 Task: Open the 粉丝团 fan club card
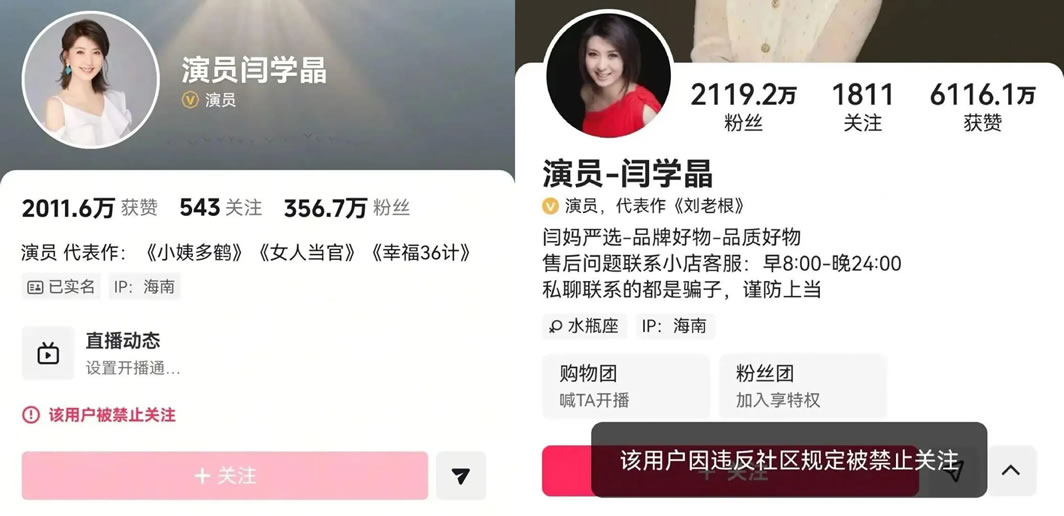click(803, 386)
